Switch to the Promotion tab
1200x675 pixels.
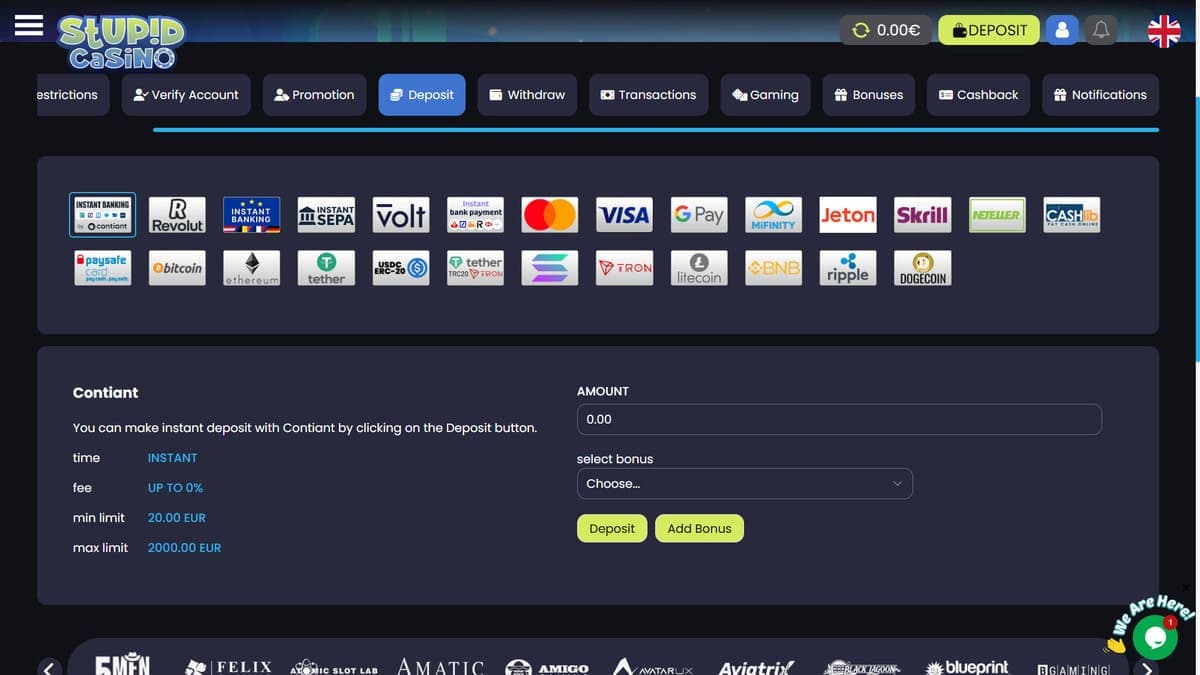pyautogui.click(x=314, y=95)
